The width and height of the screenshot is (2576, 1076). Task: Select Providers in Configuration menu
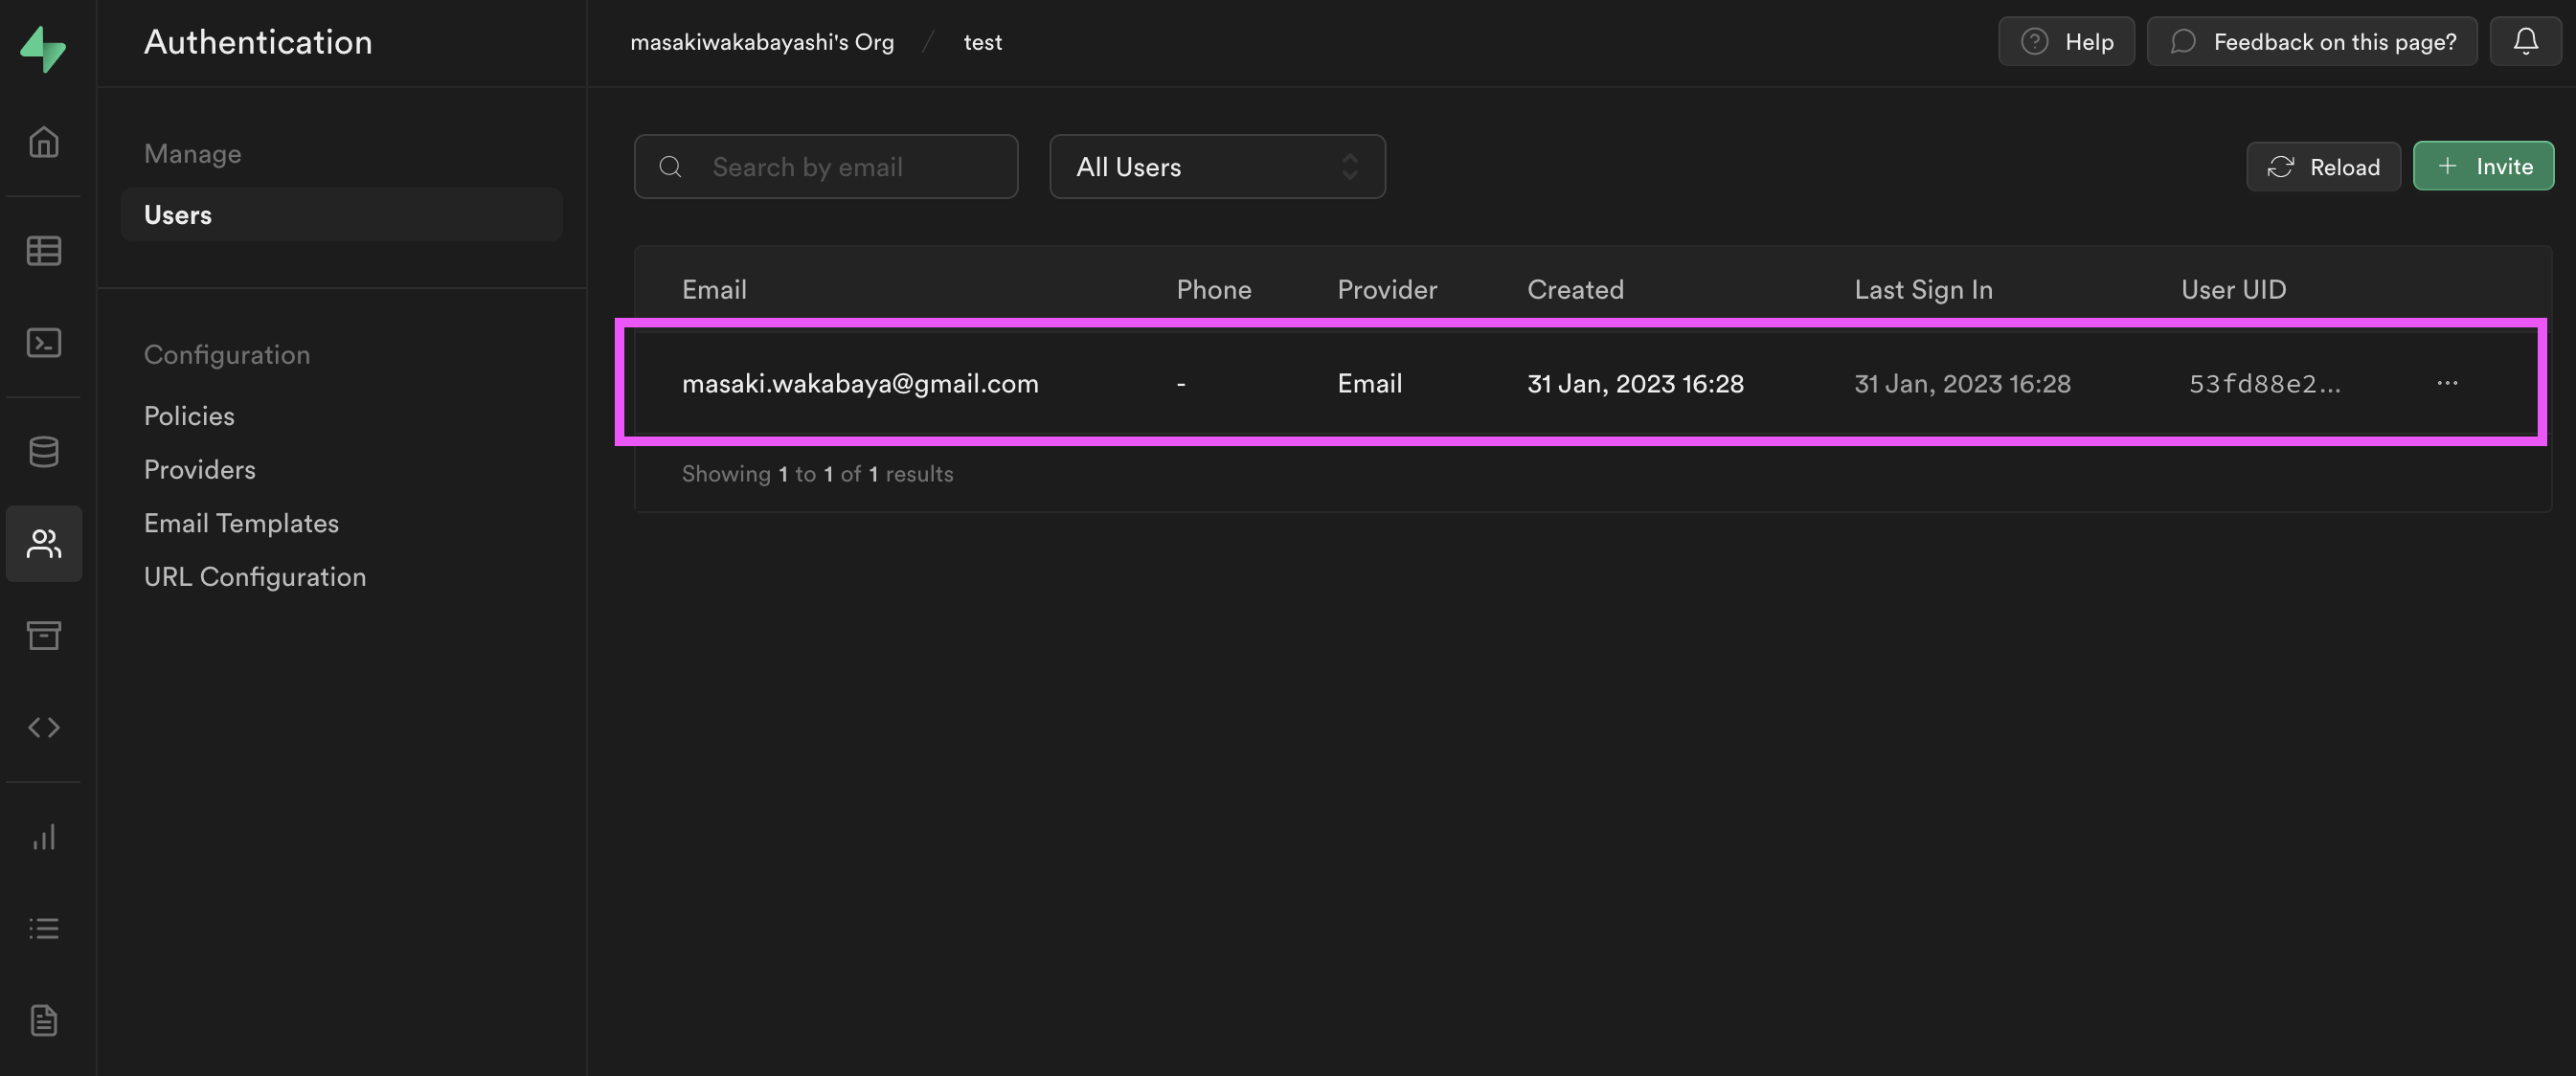click(199, 470)
